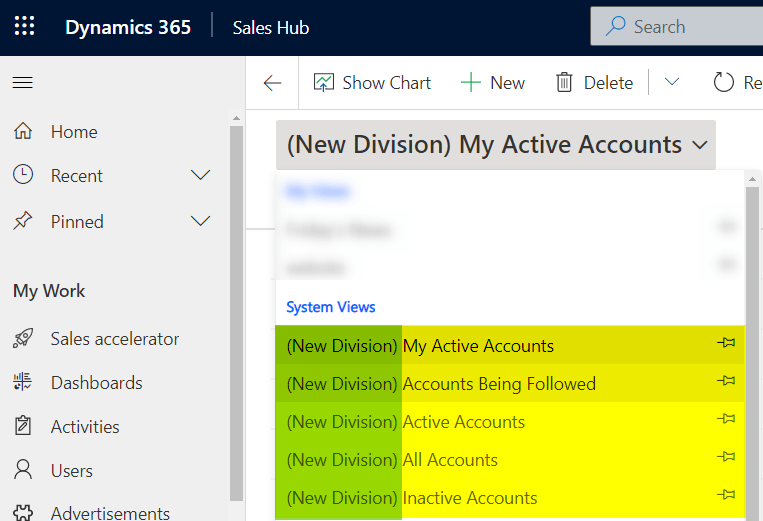Open more Delete options dropdown arrow
This screenshot has height=521, width=763.
672,83
